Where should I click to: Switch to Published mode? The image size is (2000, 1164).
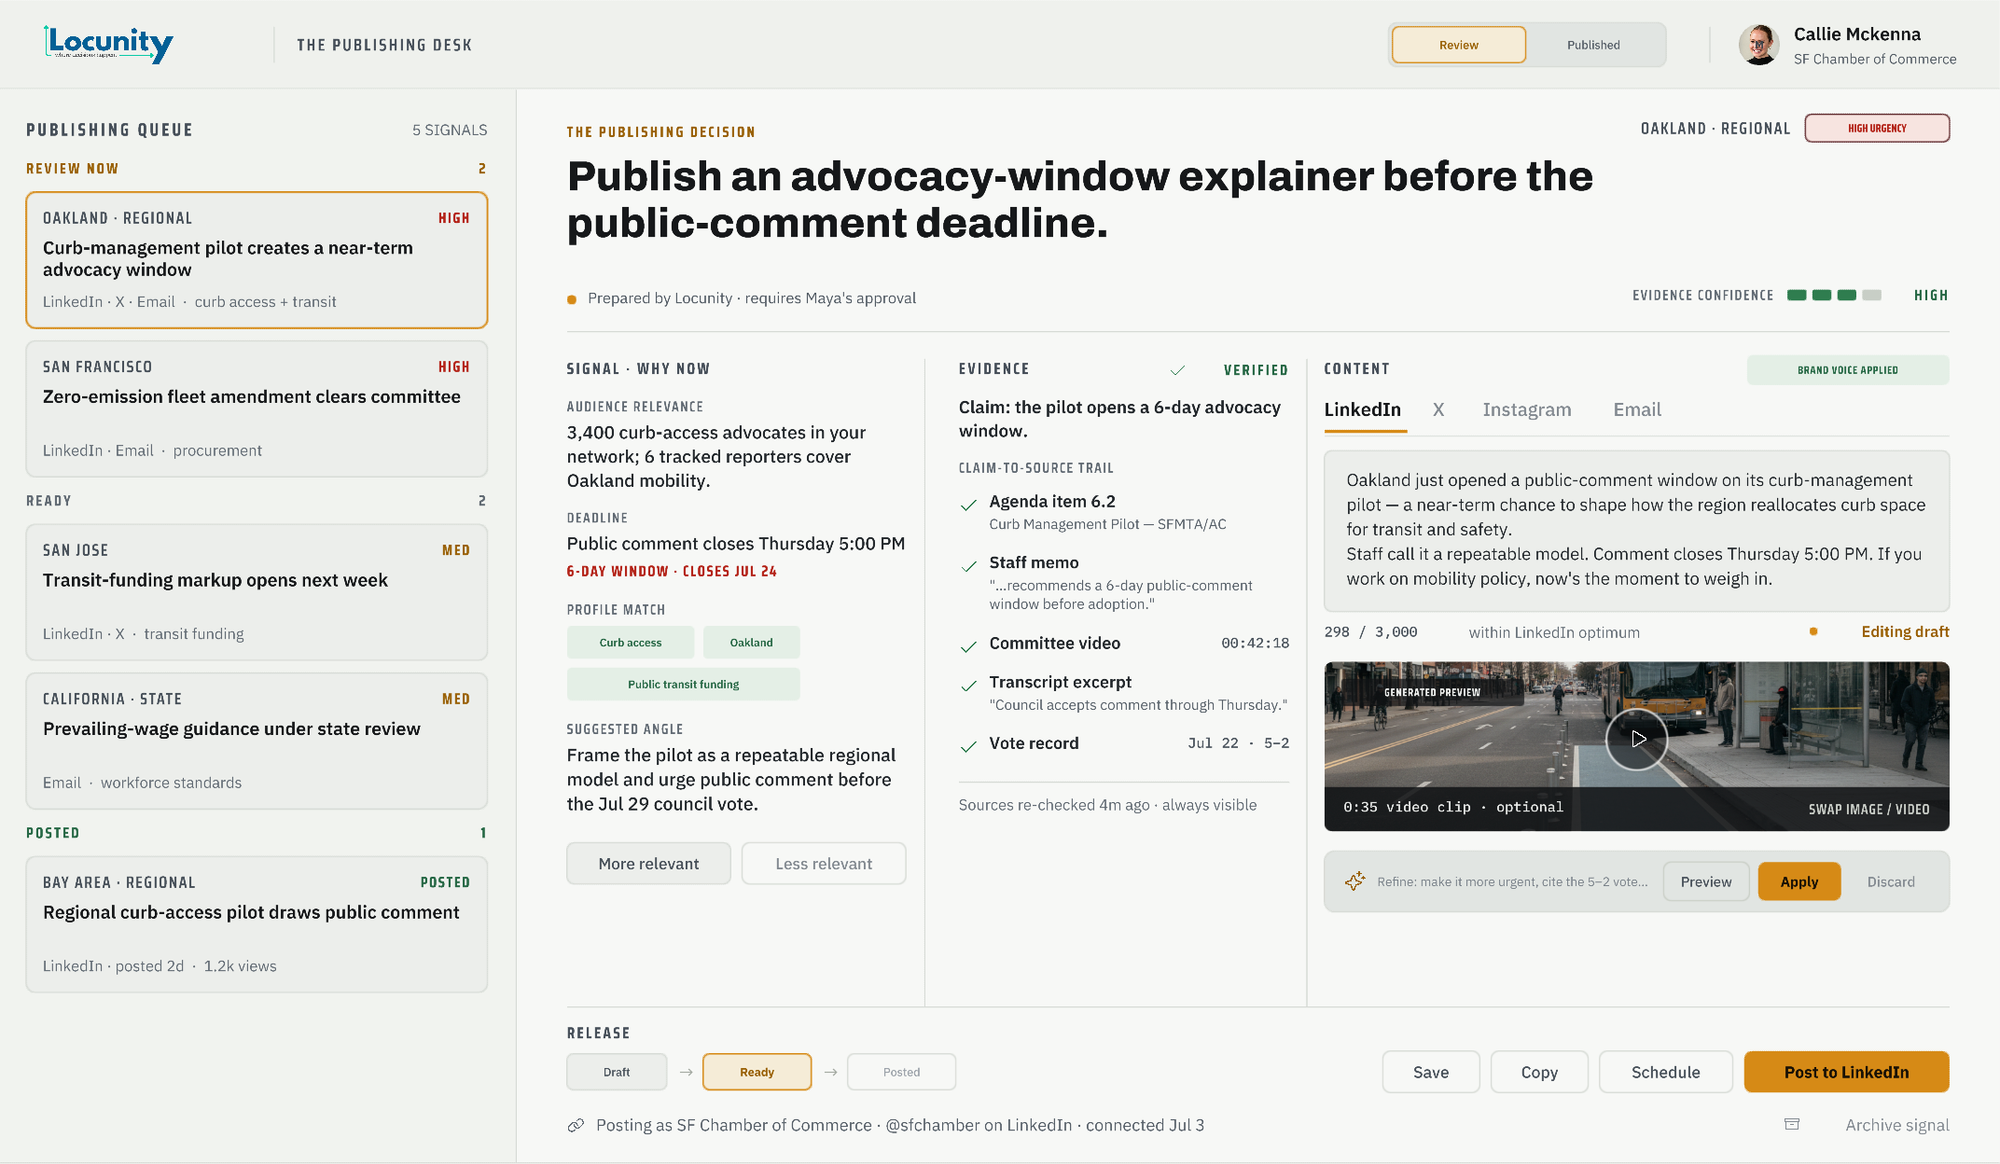1593,45
